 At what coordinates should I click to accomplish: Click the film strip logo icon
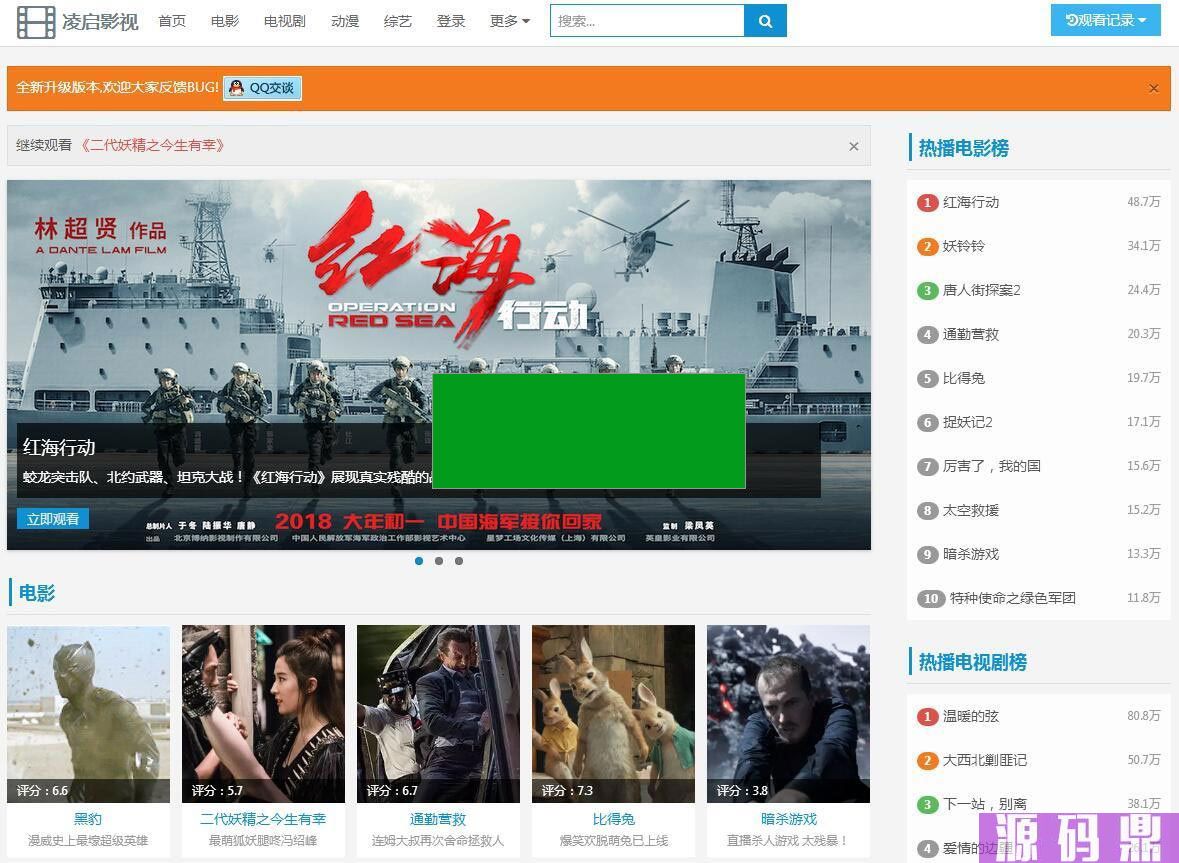[35, 21]
